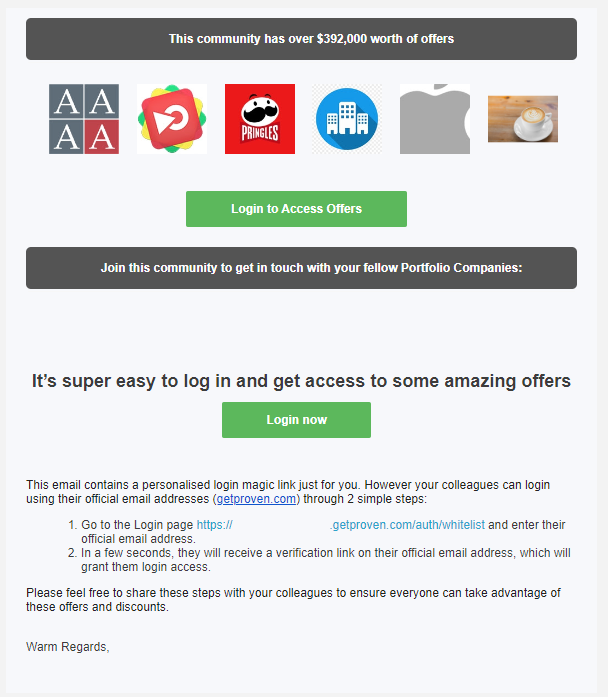Click the Warm Regards sign-off text
The height and width of the screenshot is (697, 608).
click(68, 647)
